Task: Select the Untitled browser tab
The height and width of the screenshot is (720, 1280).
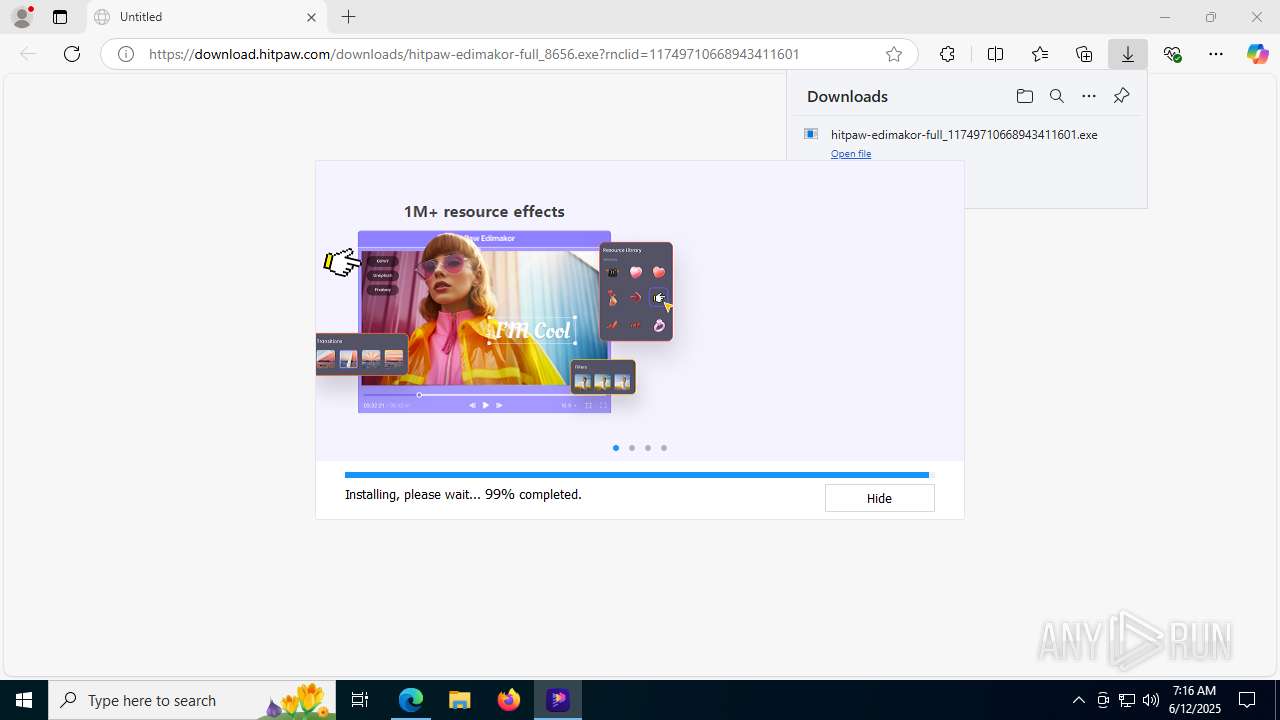Action: click(206, 17)
